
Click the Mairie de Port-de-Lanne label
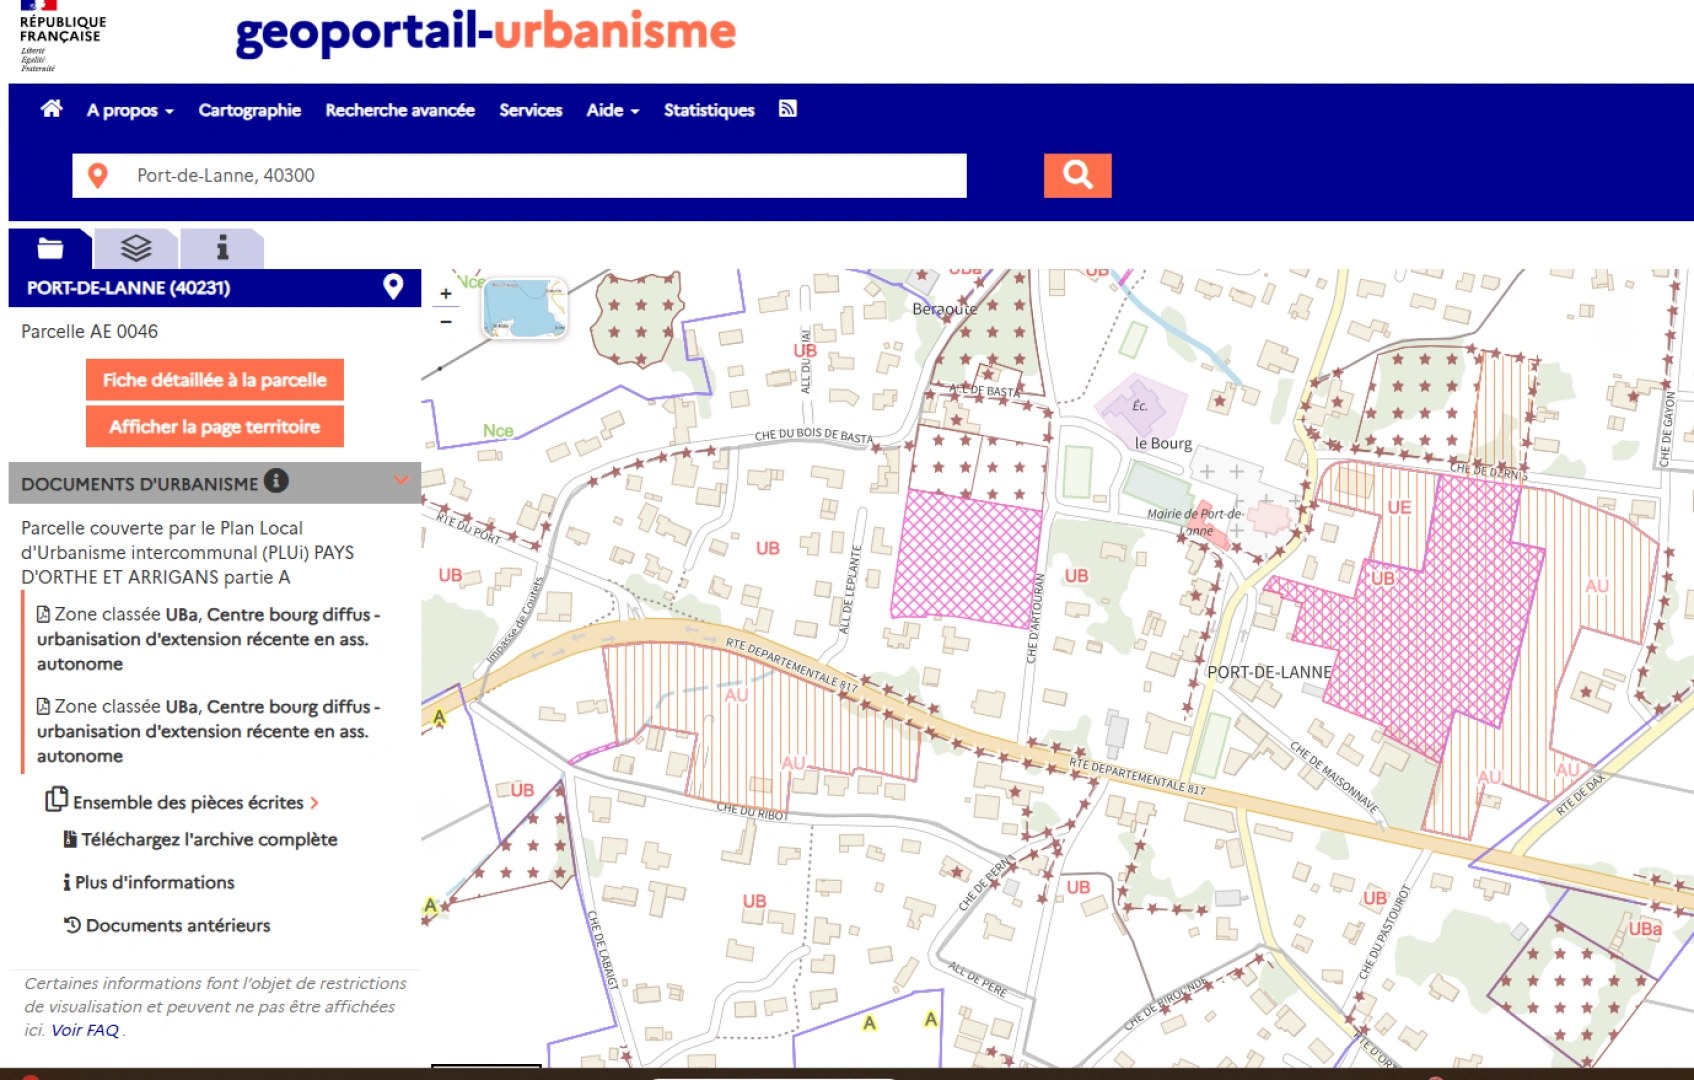click(1194, 521)
